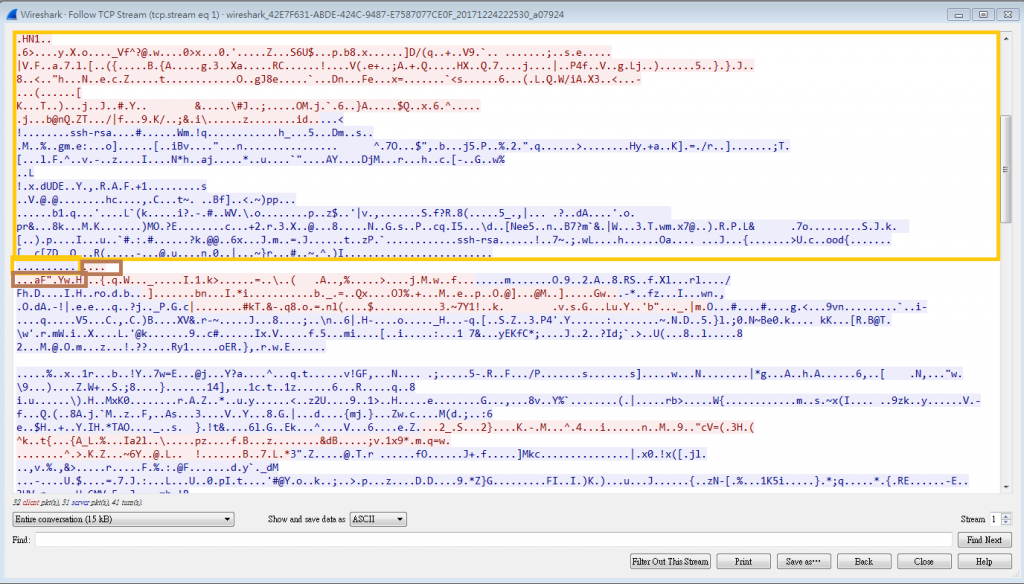This screenshot has width=1024, height=584.
Task: Click Filter Out This Stream button
Action: 670,562
